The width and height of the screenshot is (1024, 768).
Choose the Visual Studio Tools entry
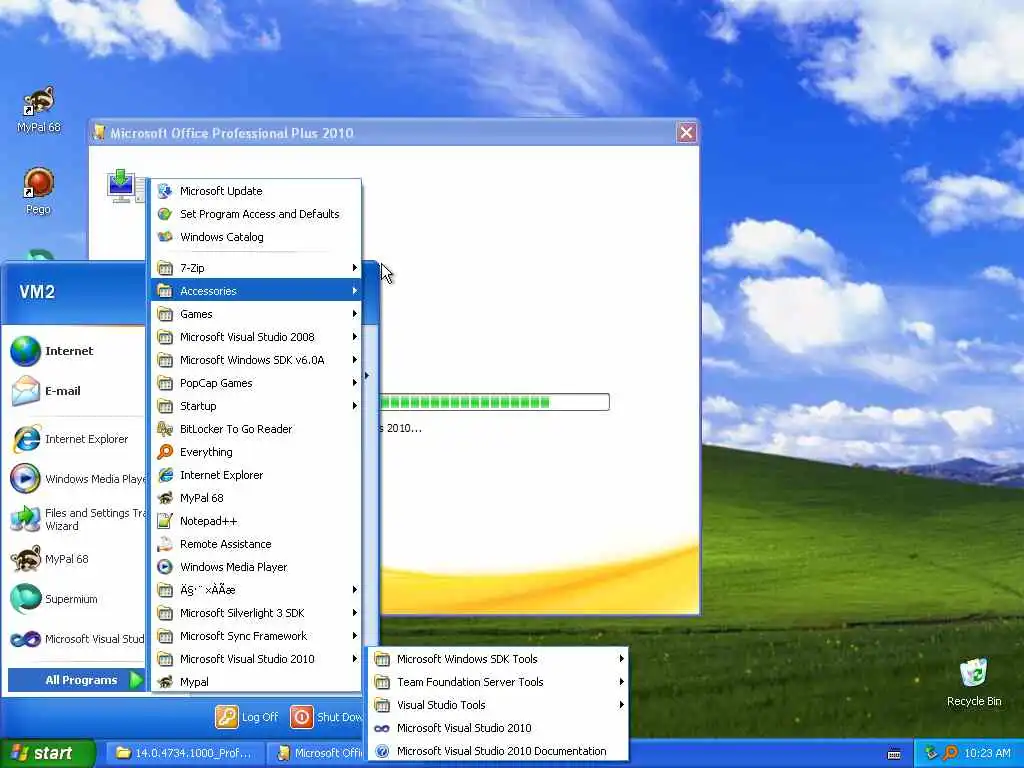[498, 705]
